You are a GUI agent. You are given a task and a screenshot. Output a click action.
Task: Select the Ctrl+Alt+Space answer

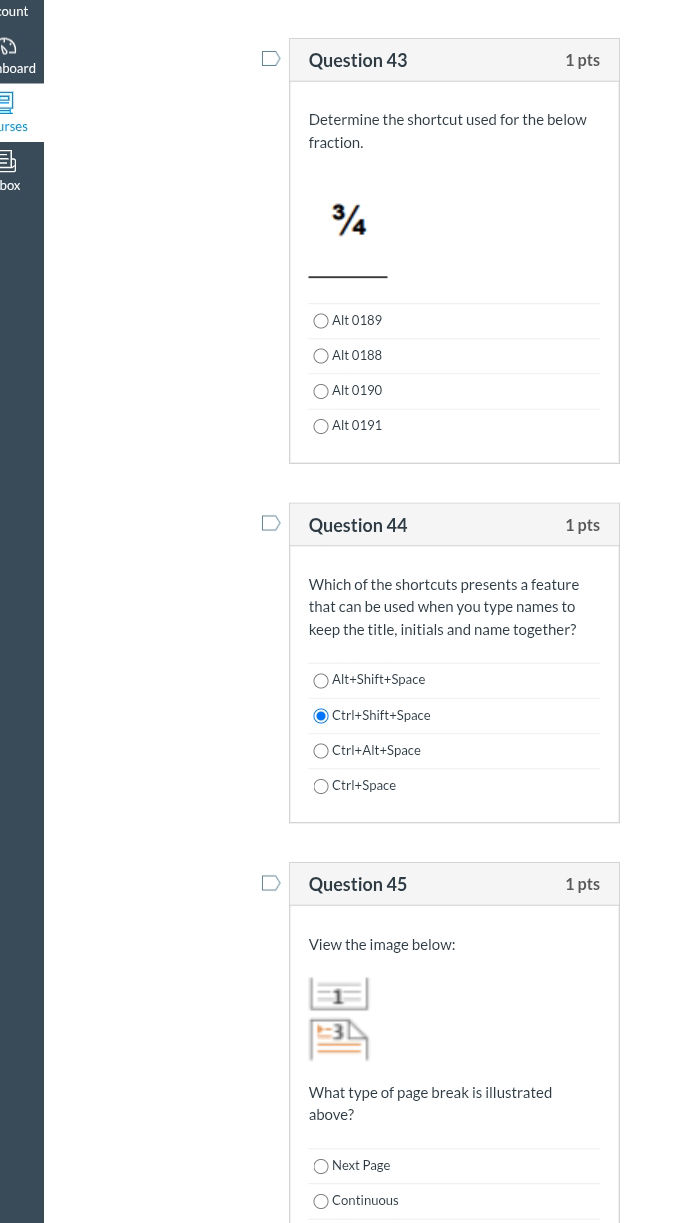click(320, 750)
